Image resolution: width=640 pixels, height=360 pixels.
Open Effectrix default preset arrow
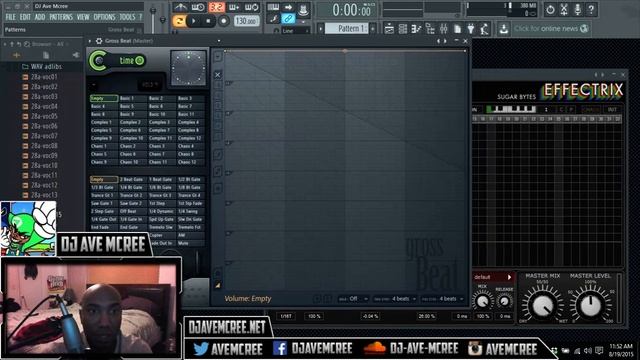(509, 278)
